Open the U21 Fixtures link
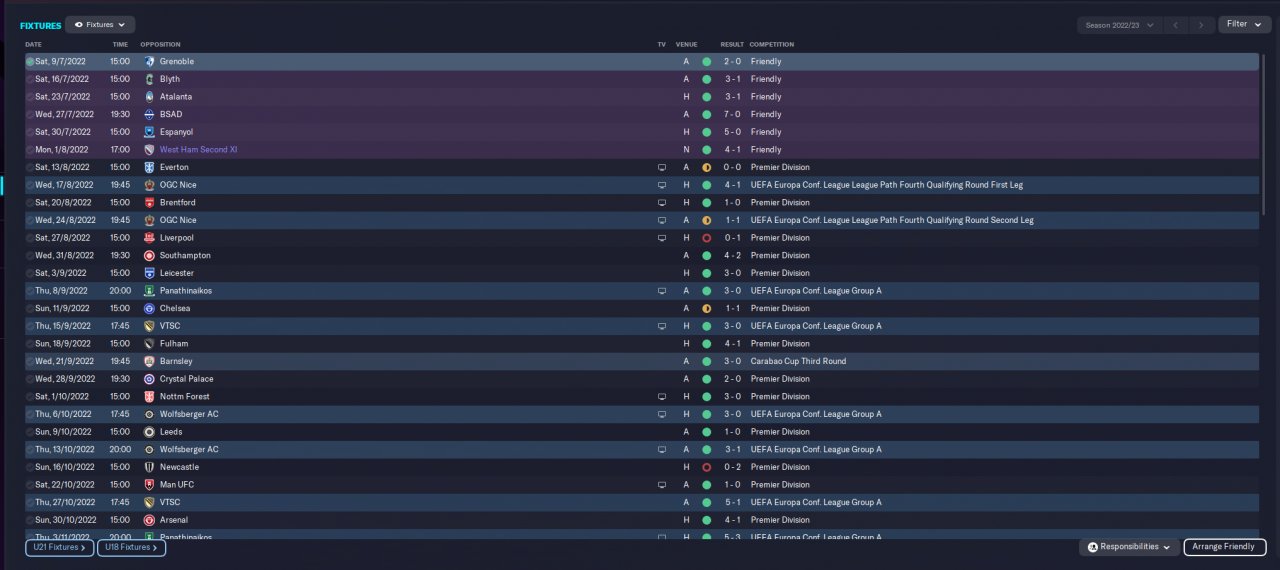Image resolution: width=1280 pixels, height=570 pixels. pyautogui.click(x=60, y=547)
